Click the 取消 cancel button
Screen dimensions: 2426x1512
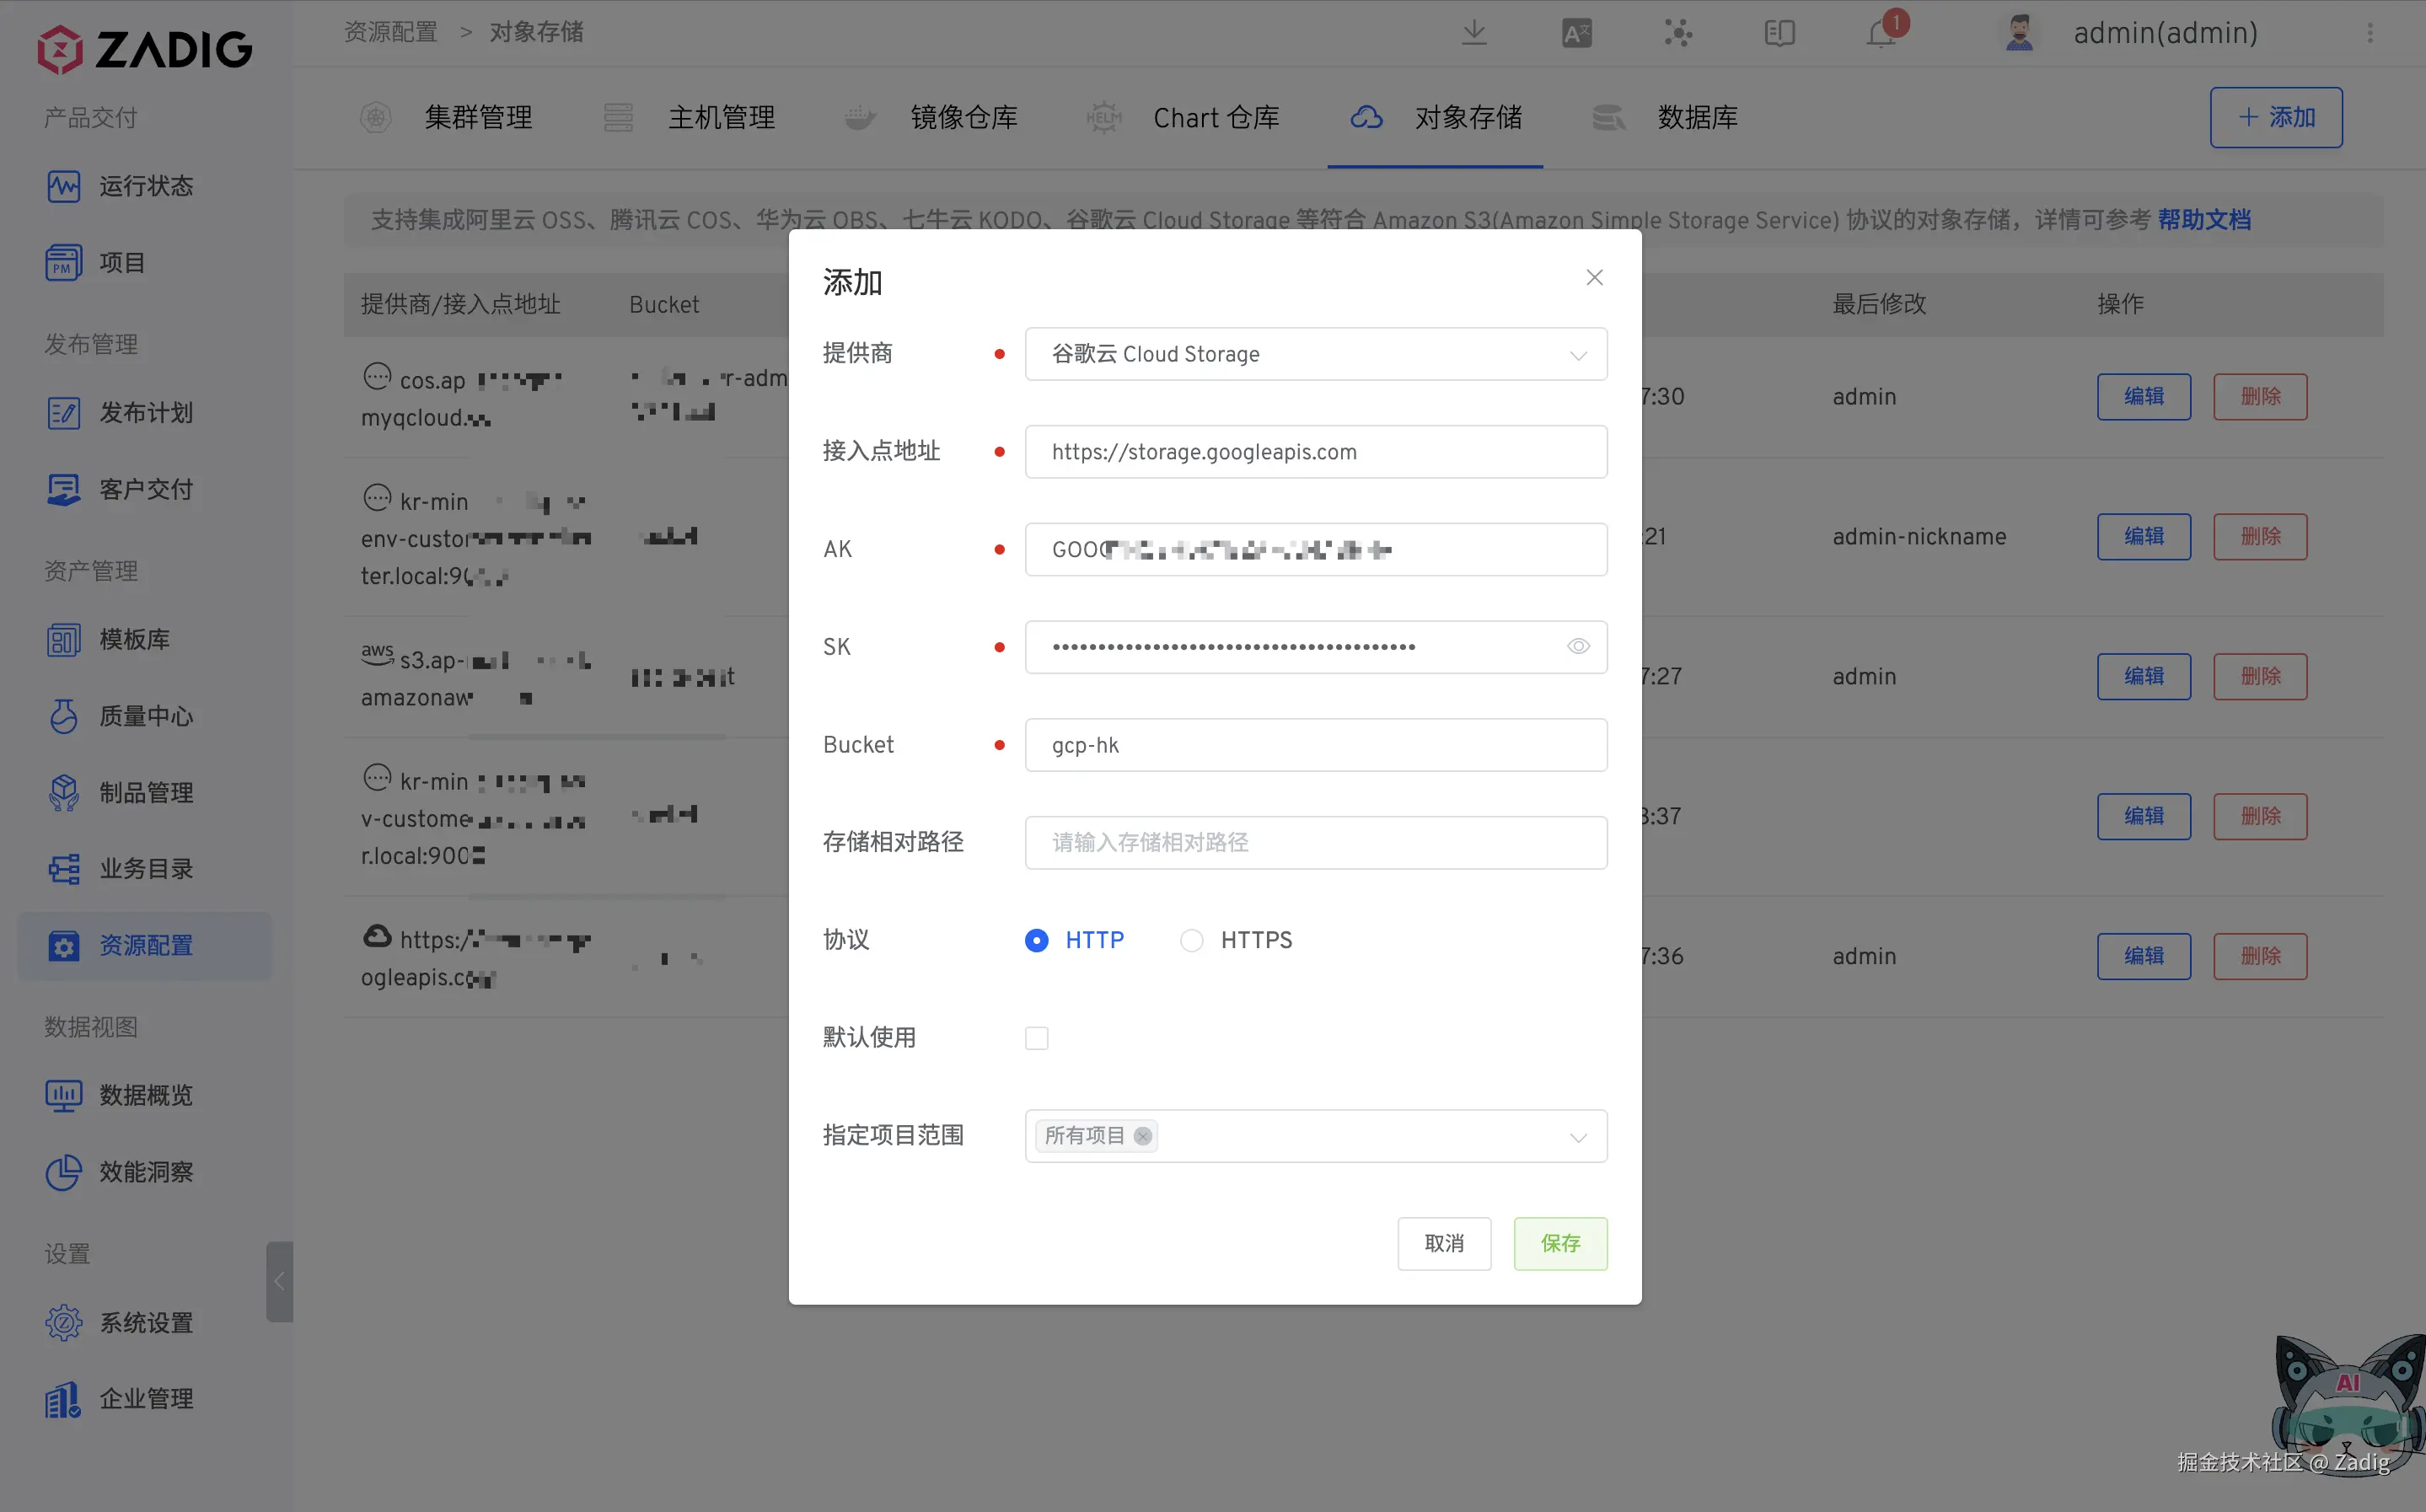1443,1243
